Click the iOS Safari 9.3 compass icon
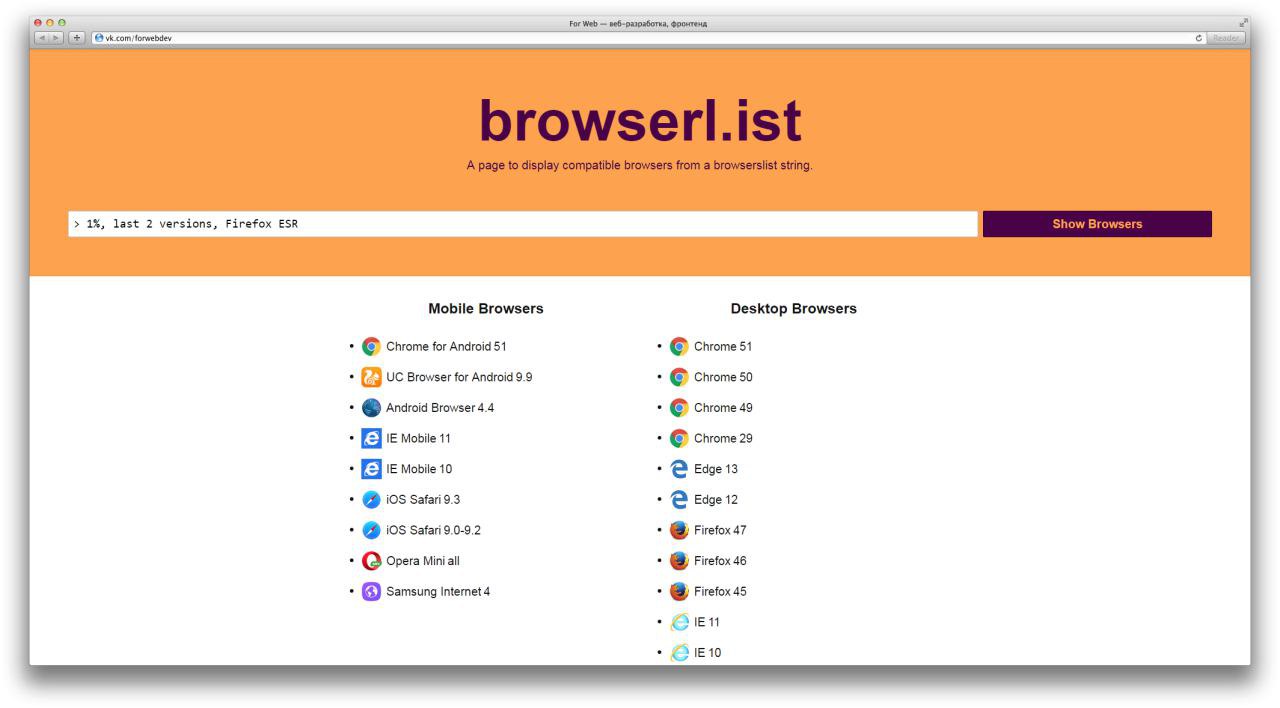Viewport: 1280px width, 708px height. (371, 500)
